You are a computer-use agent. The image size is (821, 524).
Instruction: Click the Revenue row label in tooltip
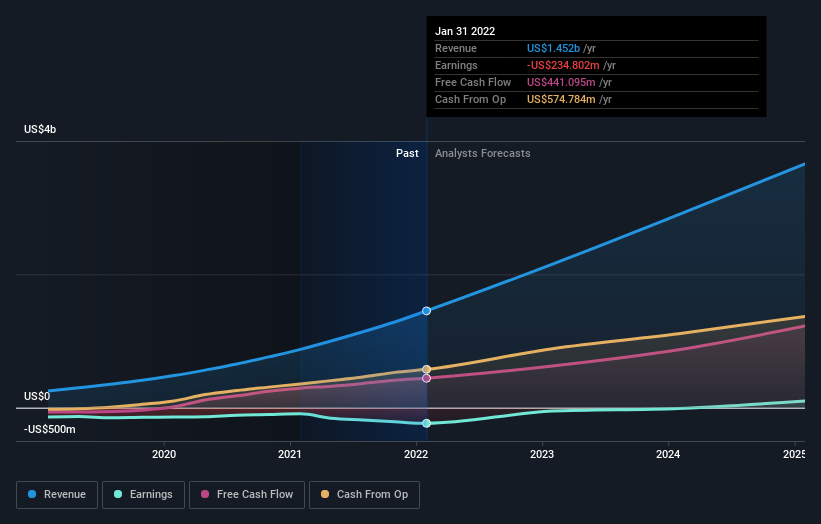[456, 48]
